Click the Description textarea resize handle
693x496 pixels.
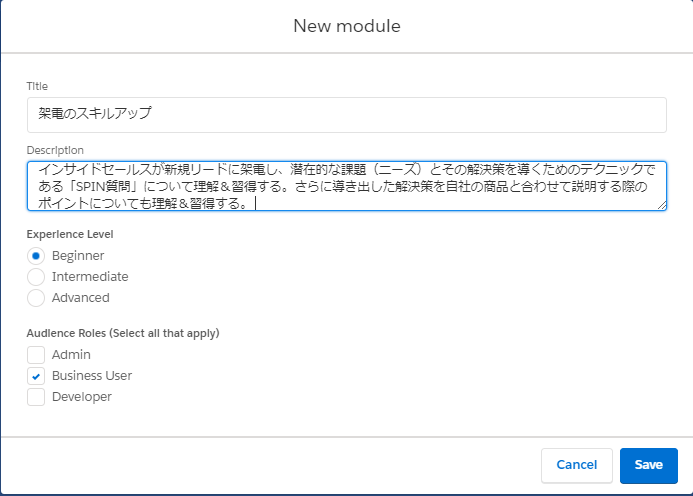[661, 205]
